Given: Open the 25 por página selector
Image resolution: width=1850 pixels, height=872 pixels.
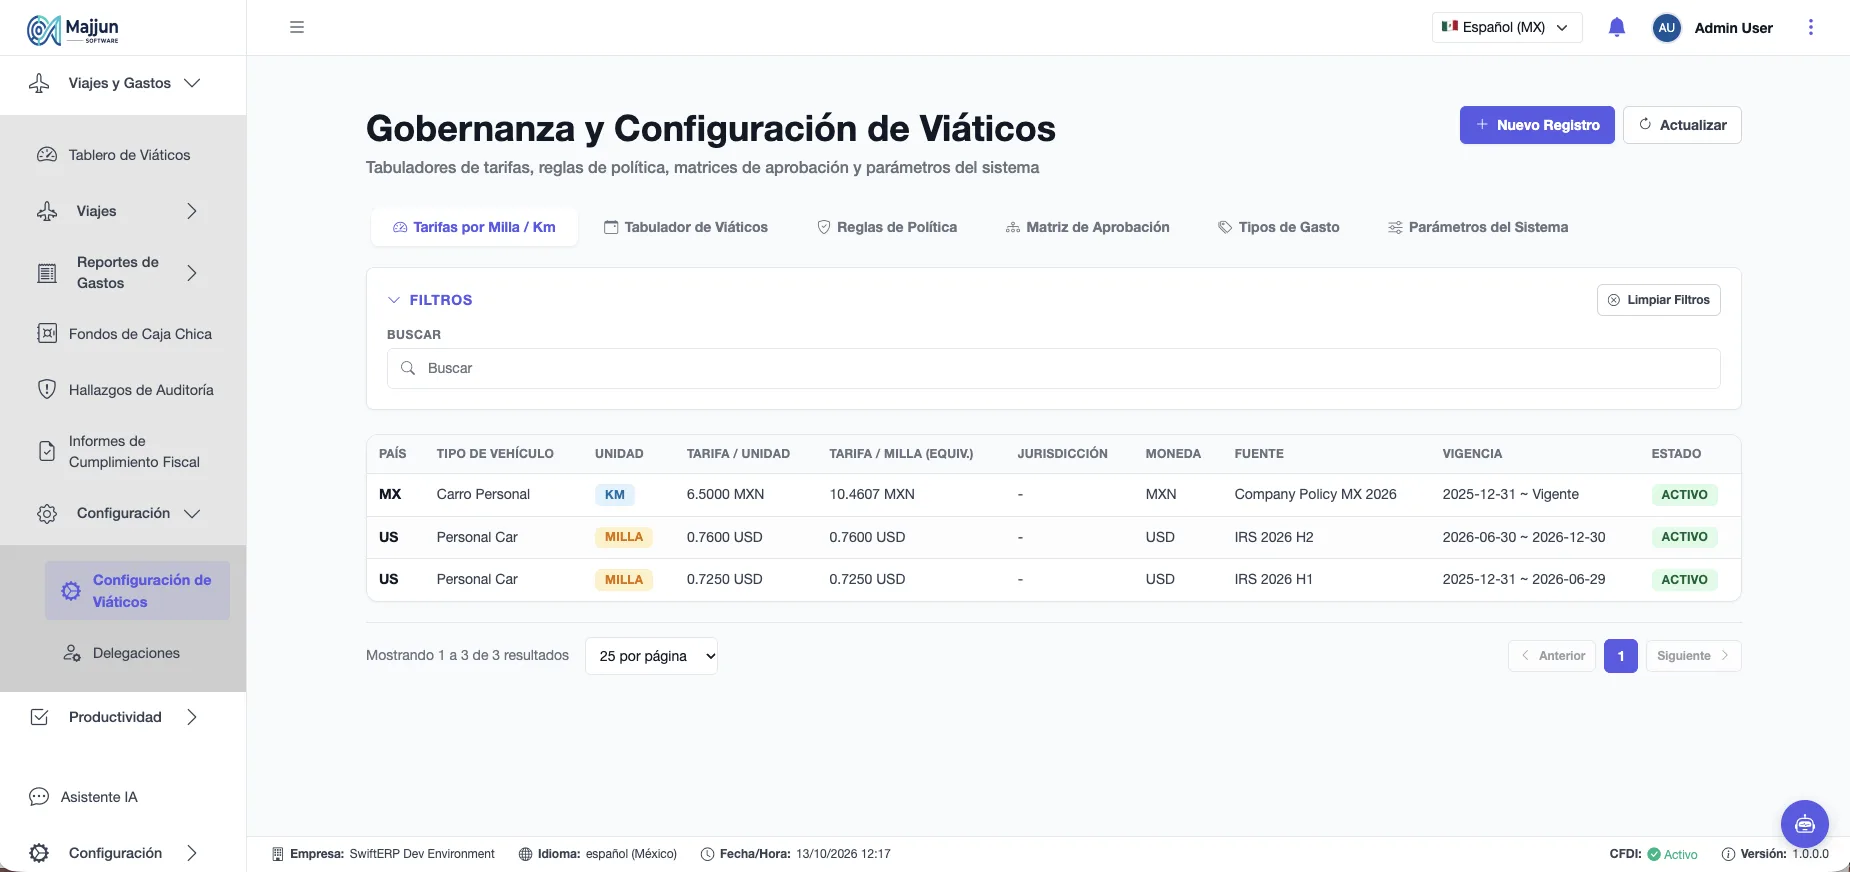Looking at the screenshot, I should pyautogui.click(x=651, y=656).
